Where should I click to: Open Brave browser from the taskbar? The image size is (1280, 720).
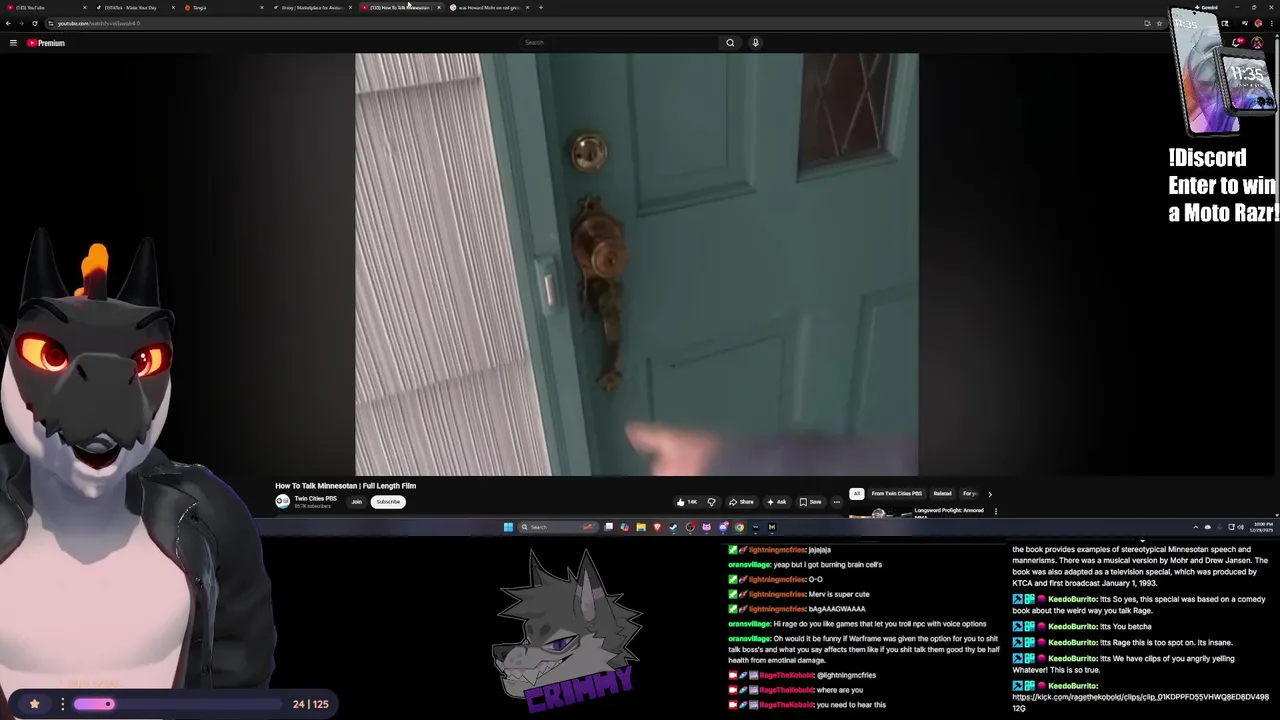click(657, 527)
